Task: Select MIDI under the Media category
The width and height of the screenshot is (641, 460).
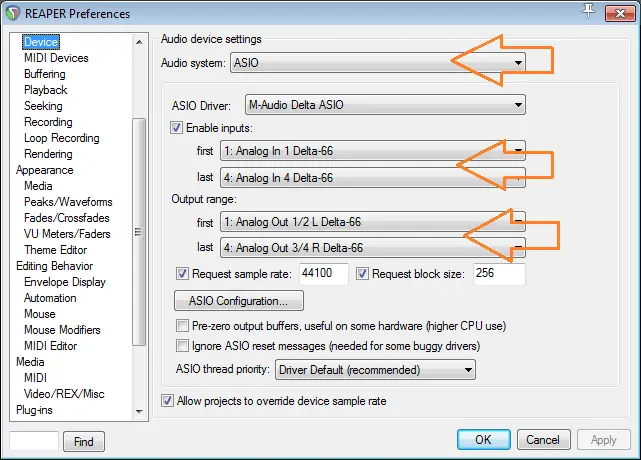Action: coord(35,377)
